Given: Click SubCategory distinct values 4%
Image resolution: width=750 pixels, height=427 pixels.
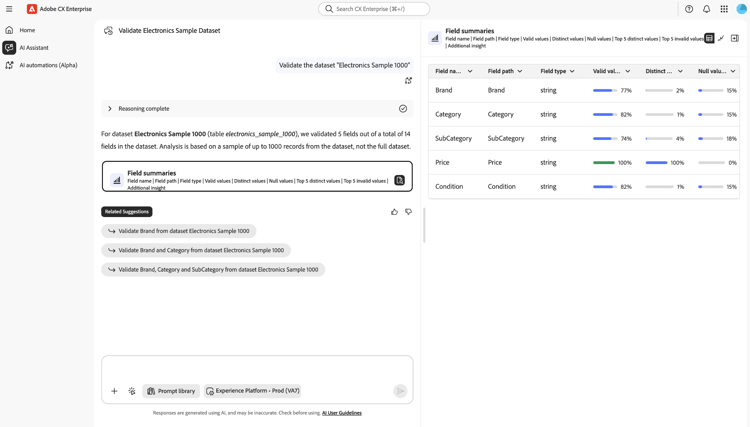Looking at the screenshot, I should [x=680, y=139].
